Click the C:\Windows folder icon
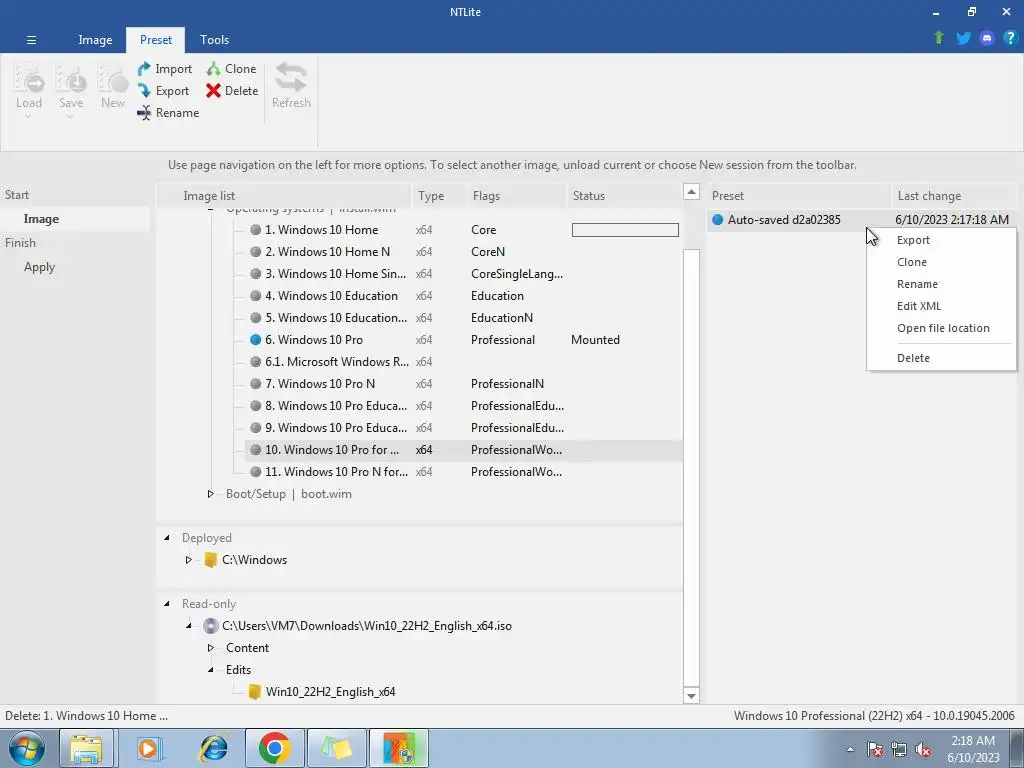The image size is (1024, 768). 210,560
